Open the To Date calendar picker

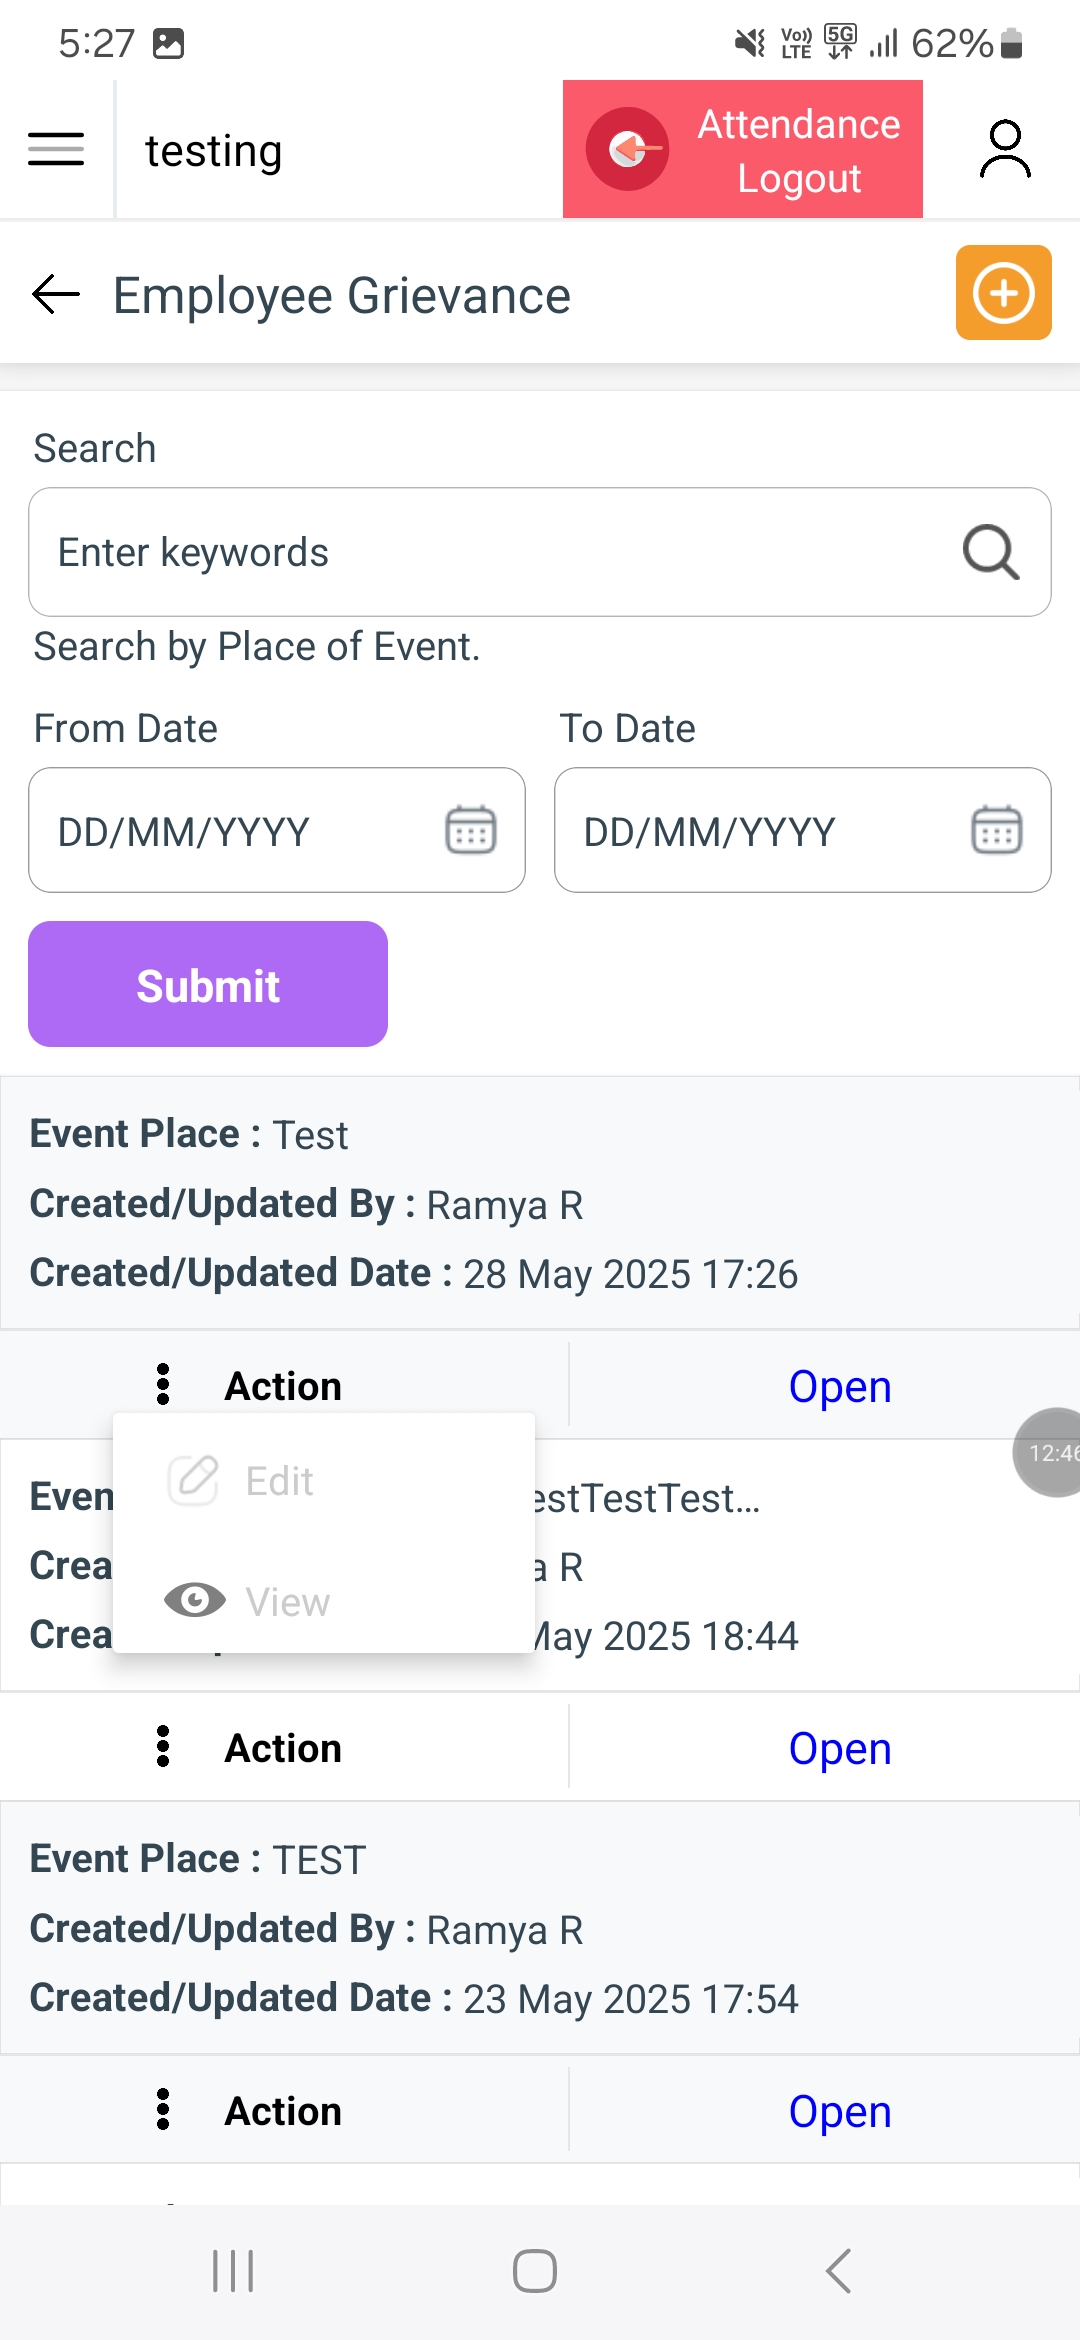pos(996,830)
